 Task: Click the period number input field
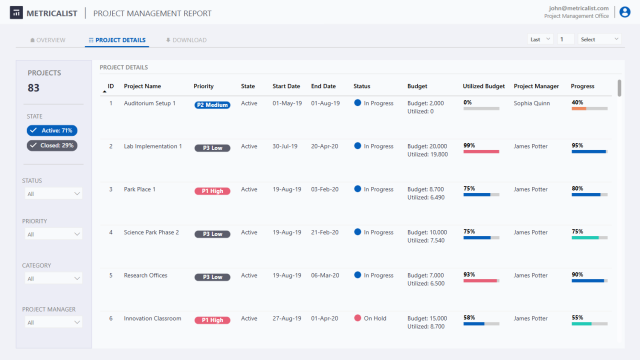(565, 39)
